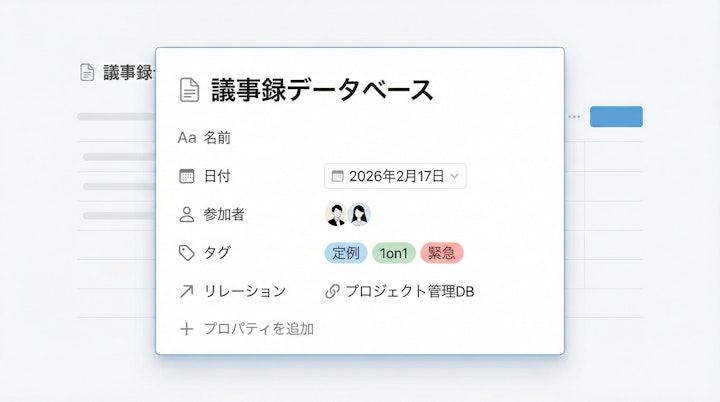Screen dimensions: 720x402
Task: Click the link icon before プロジェクト管理DB
Action: coord(332,291)
